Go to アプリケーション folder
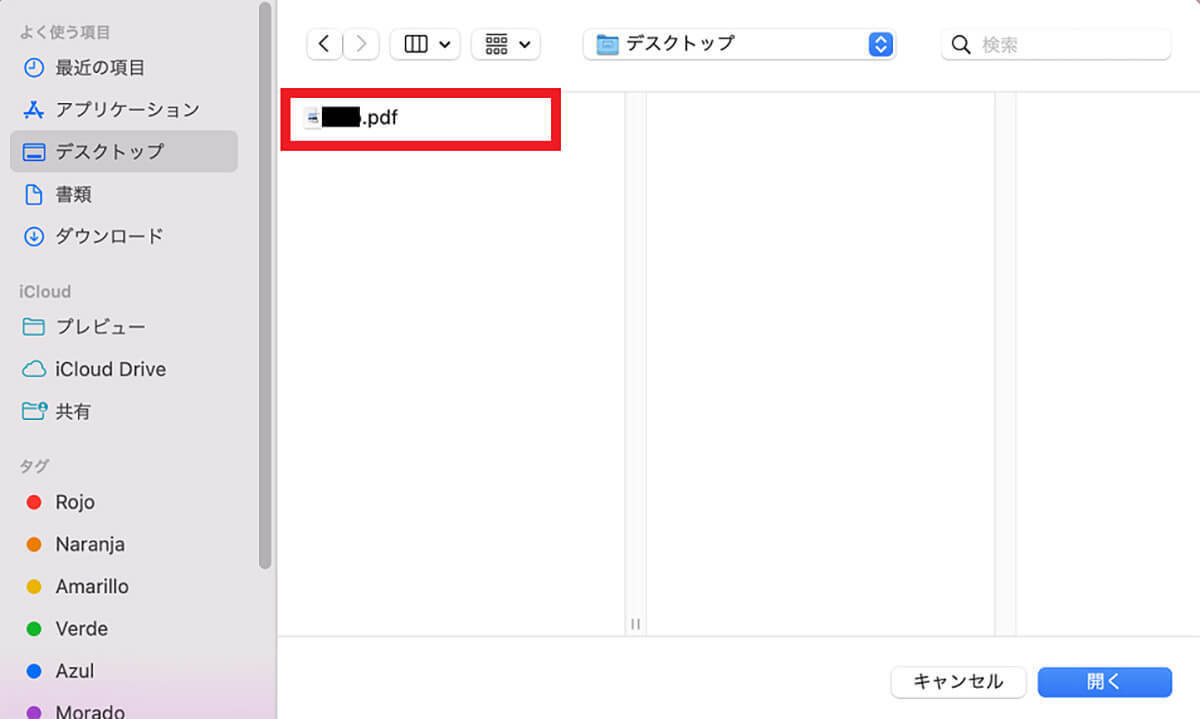 (x=127, y=110)
